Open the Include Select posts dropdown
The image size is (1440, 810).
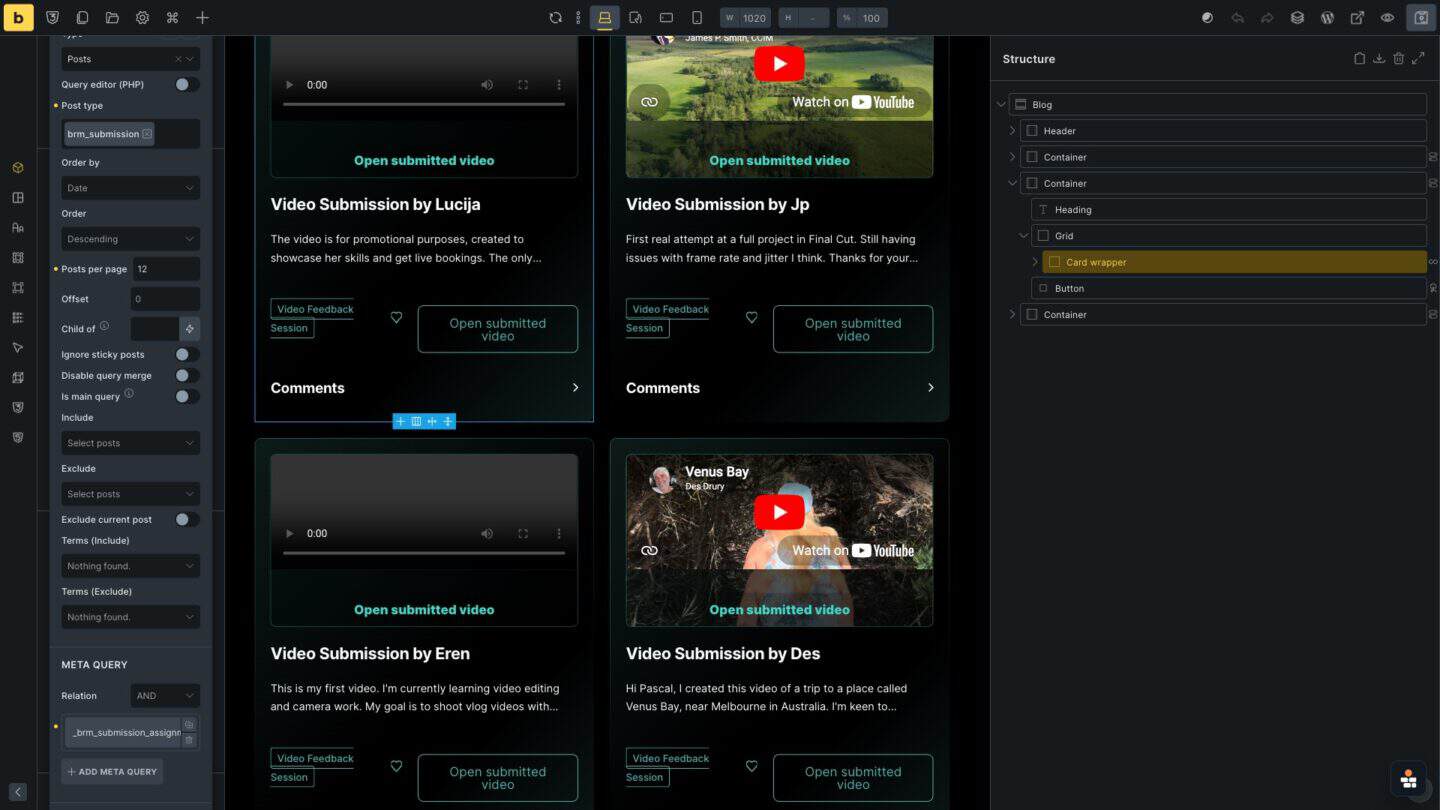point(131,443)
